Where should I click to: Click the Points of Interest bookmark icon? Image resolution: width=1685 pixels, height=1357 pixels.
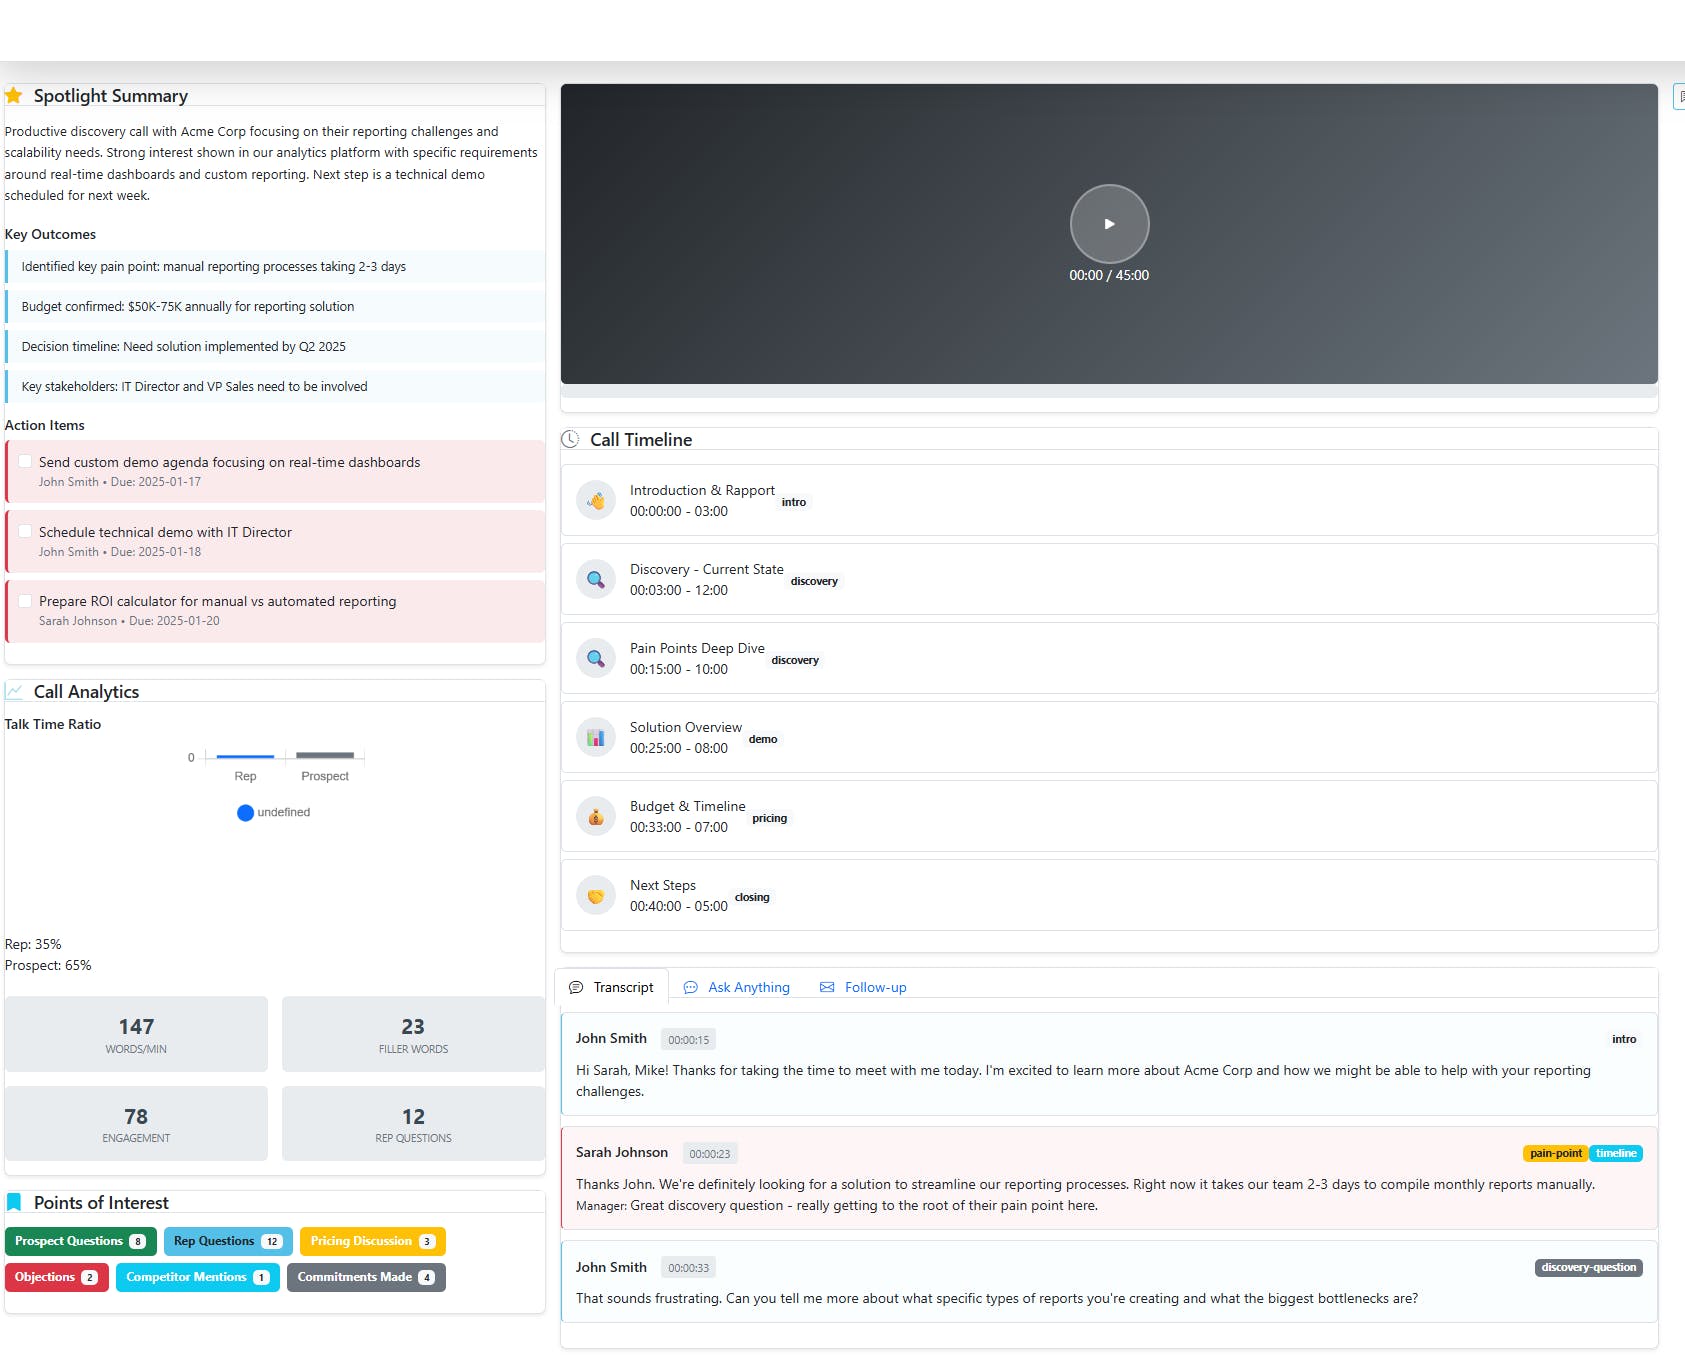[14, 1202]
